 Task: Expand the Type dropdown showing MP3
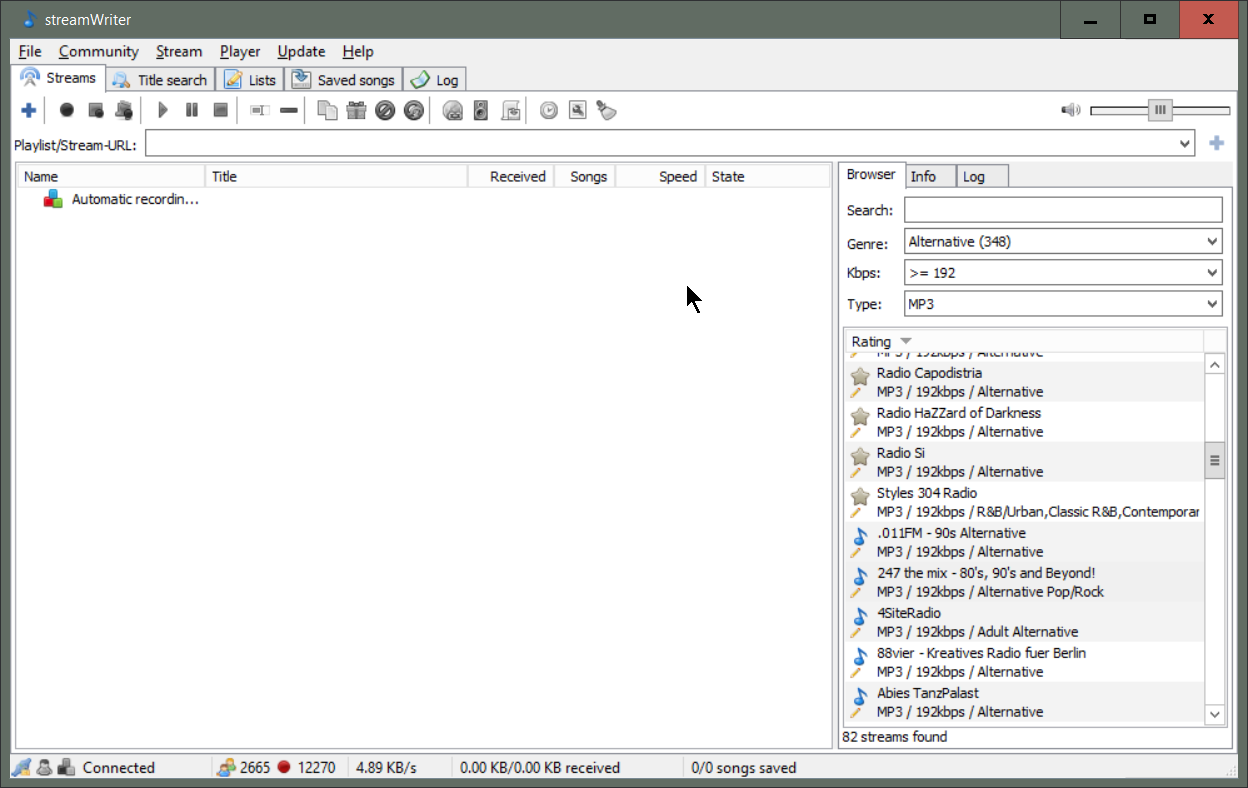(x=1062, y=304)
